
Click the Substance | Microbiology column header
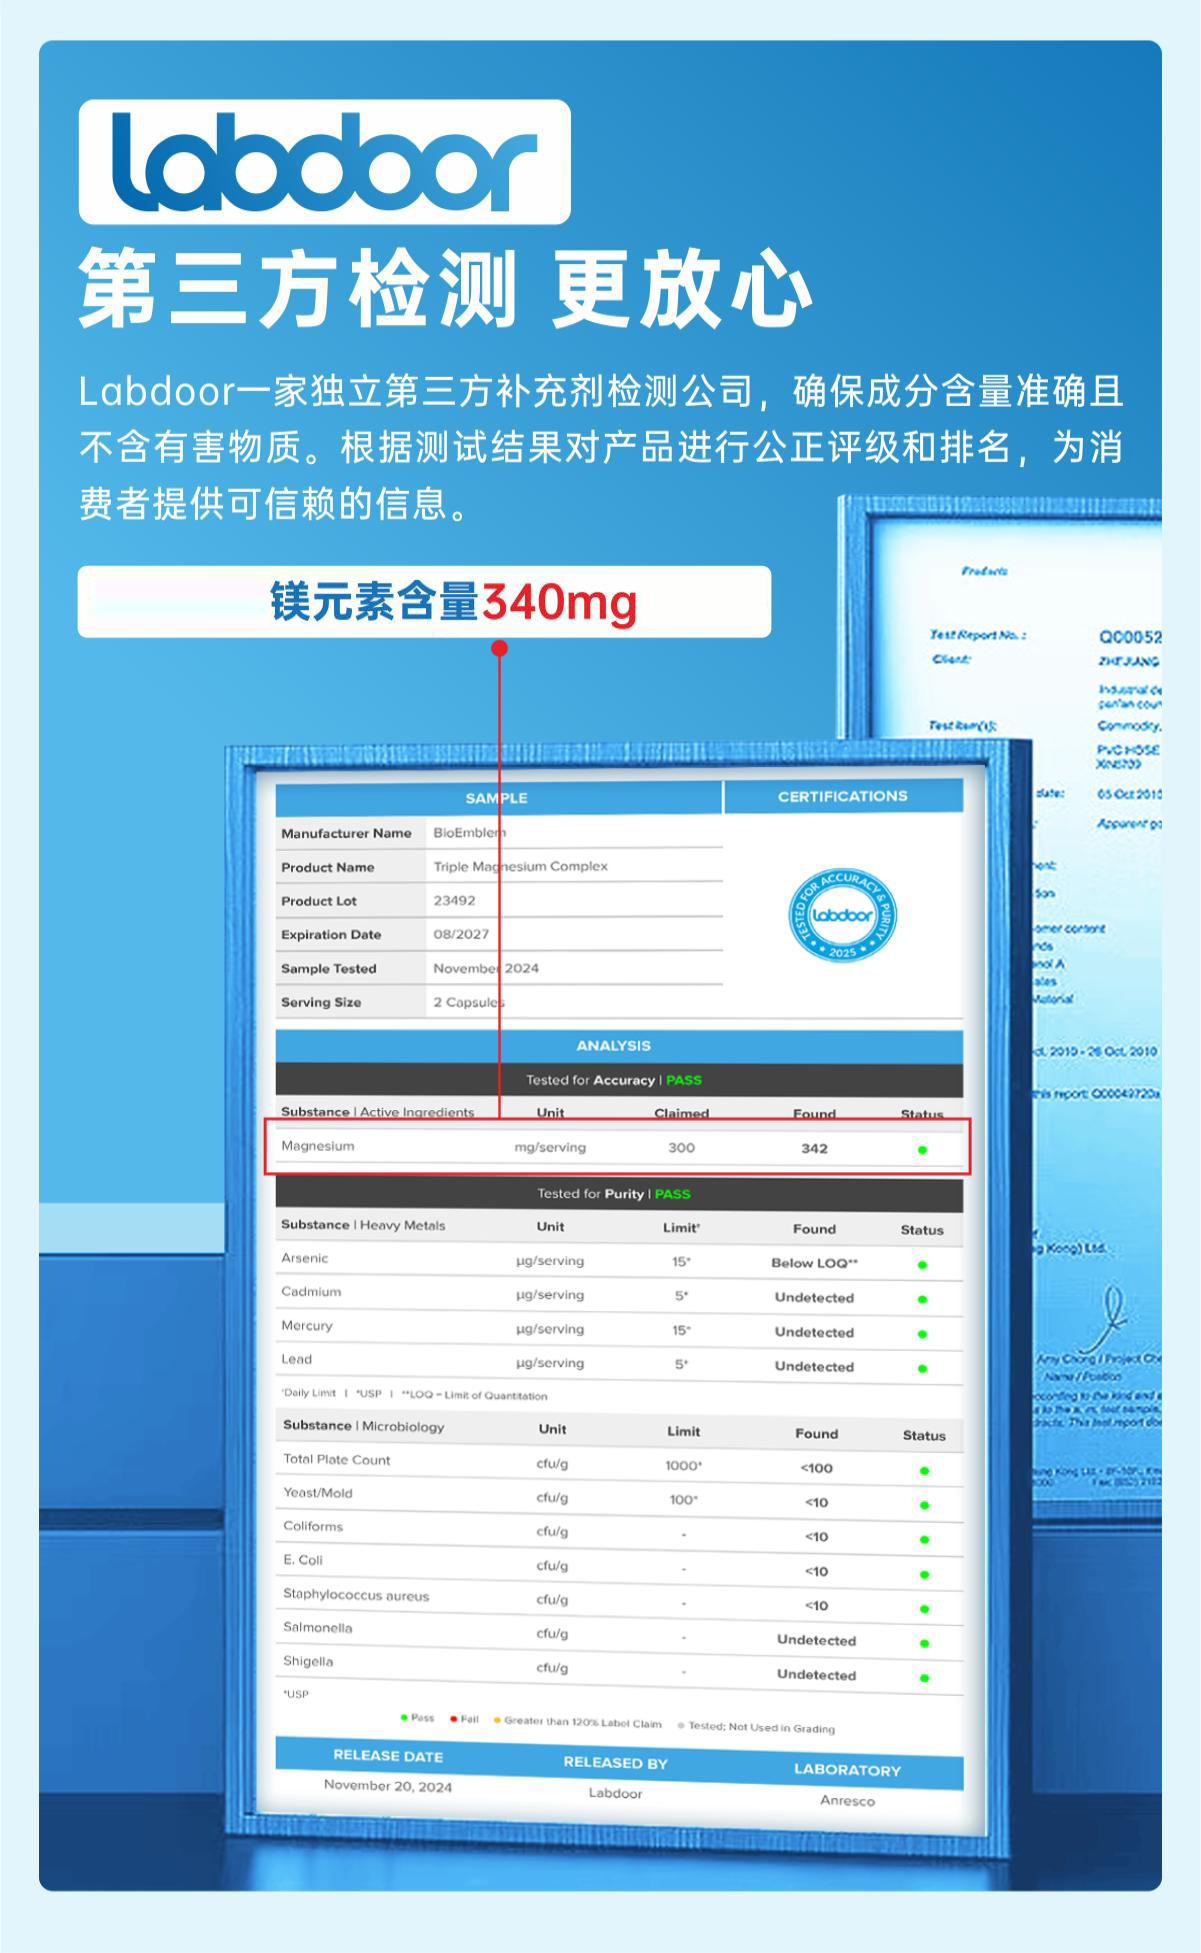click(363, 1426)
